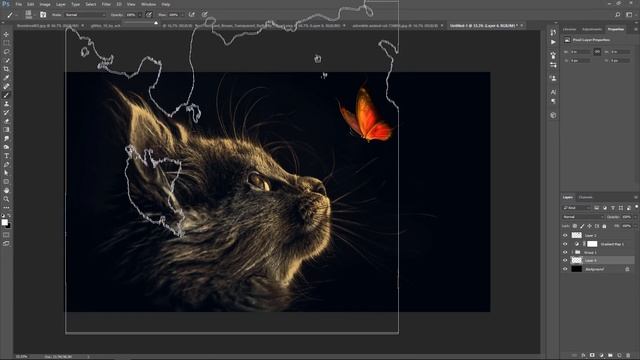This screenshot has height=360, width=640.
Task: Expand the Group 1 folder
Action: pyautogui.click(x=572, y=252)
